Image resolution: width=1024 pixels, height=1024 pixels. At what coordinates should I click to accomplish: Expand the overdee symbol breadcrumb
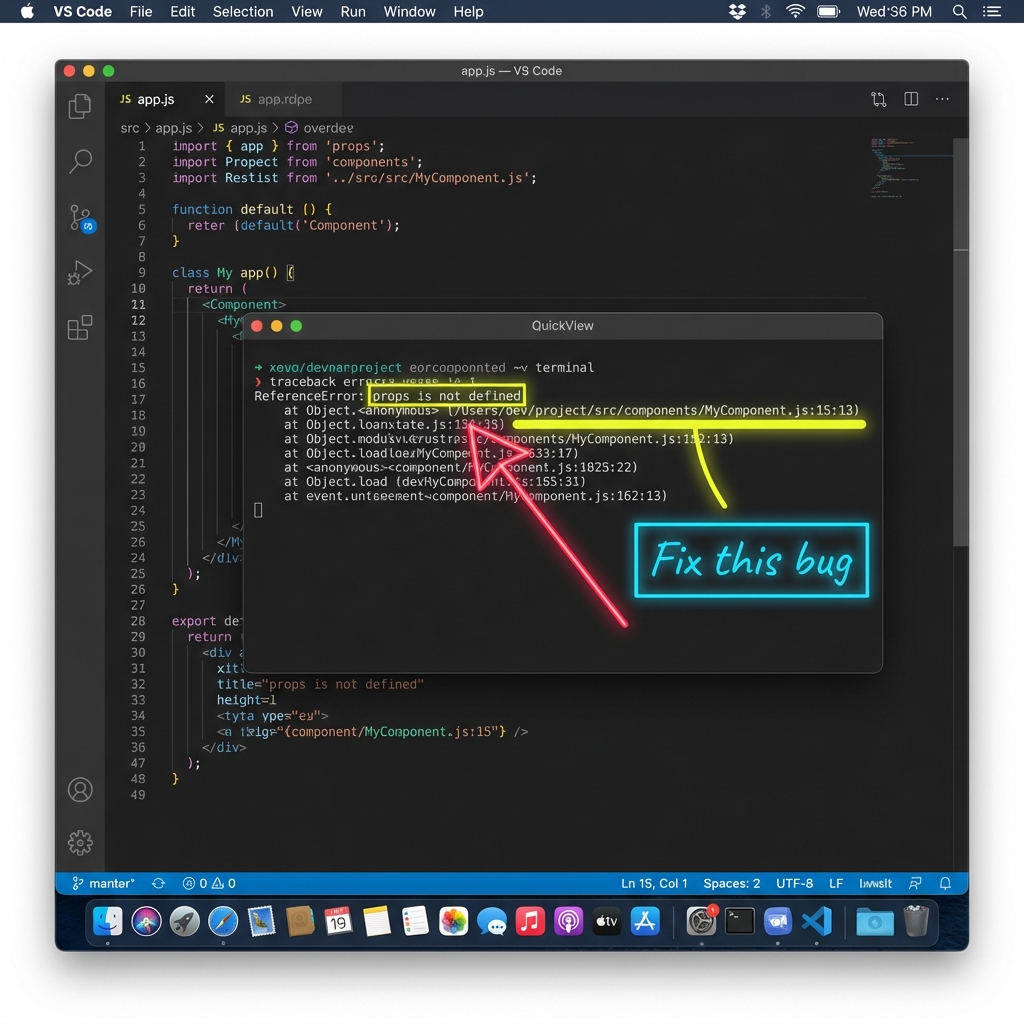click(x=327, y=128)
